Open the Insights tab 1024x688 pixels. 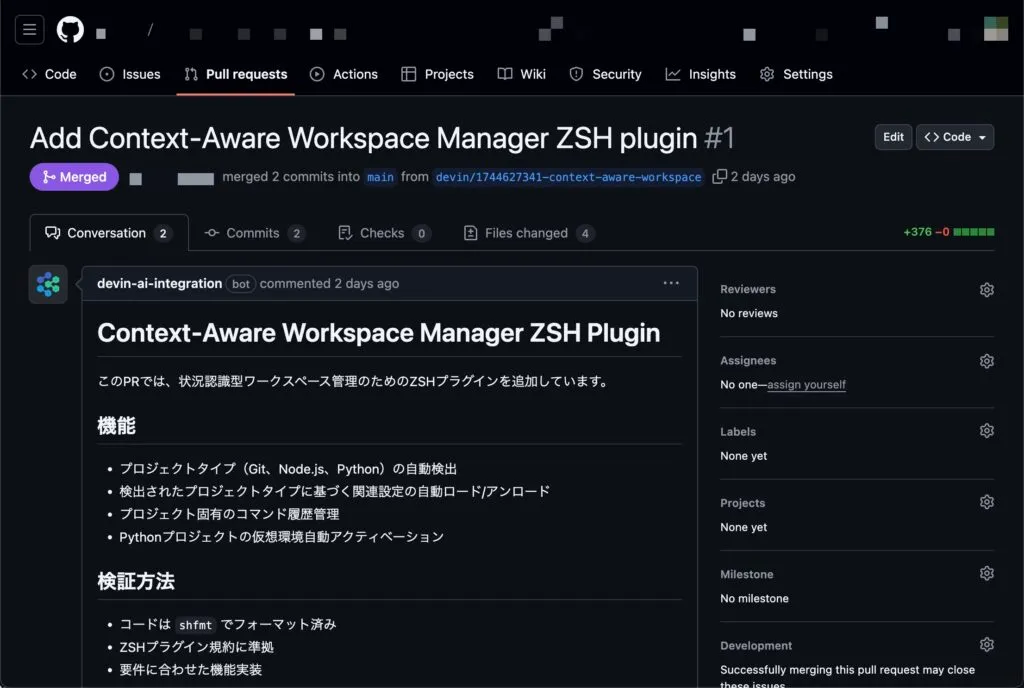click(x=701, y=74)
